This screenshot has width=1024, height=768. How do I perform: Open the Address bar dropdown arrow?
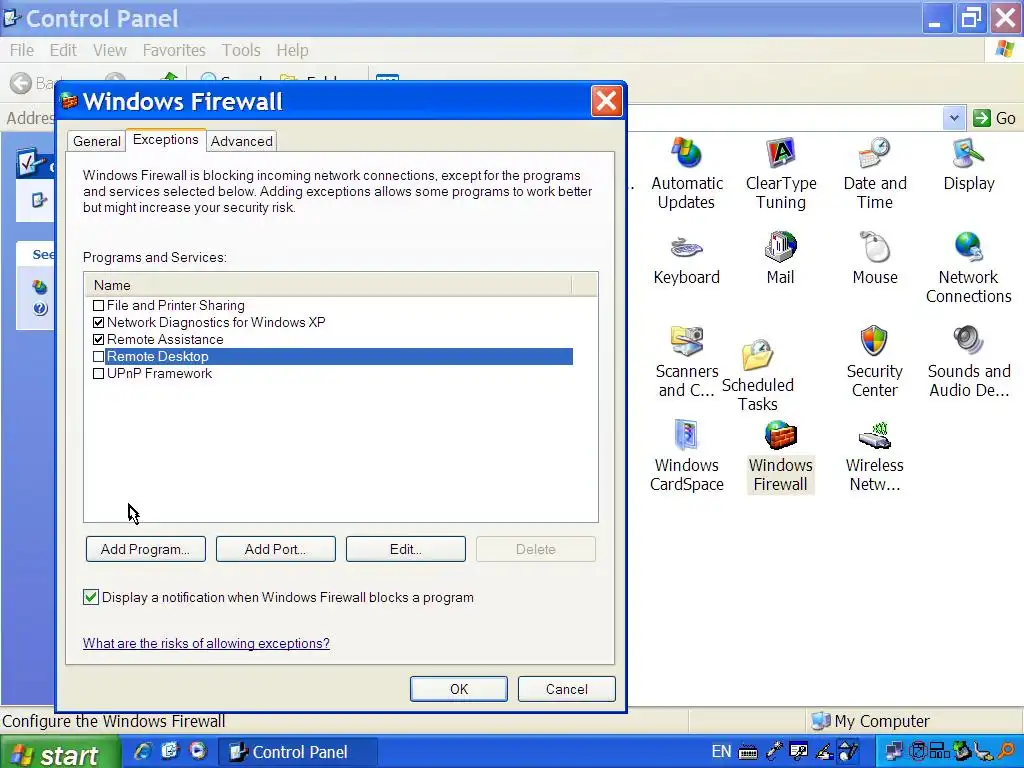point(953,118)
